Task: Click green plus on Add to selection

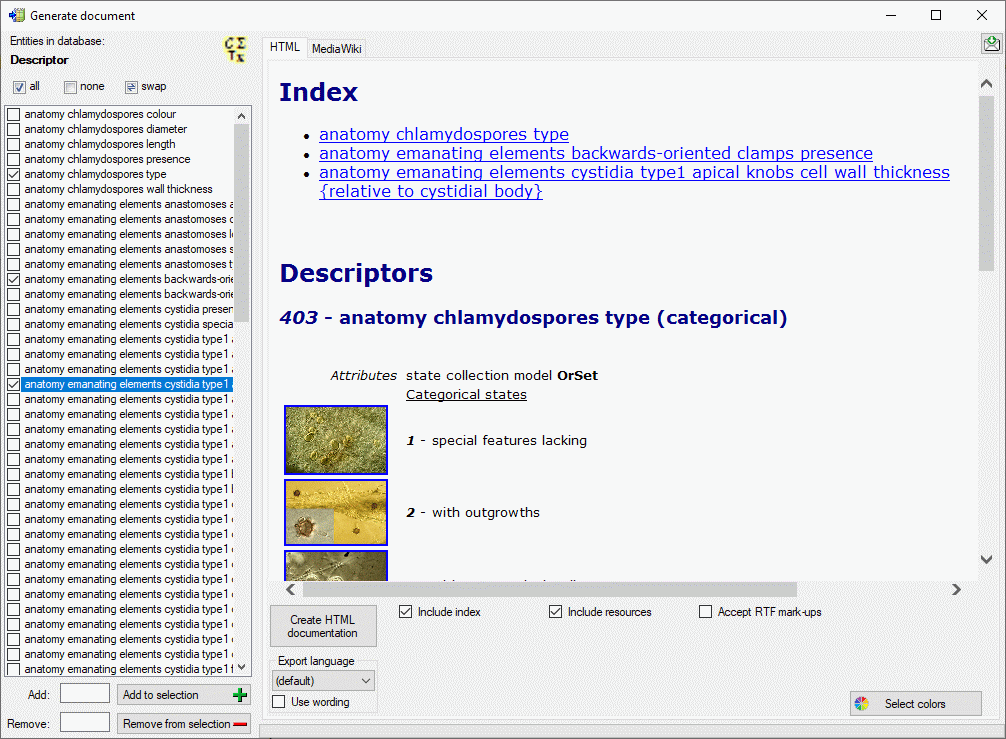Action: 239,695
